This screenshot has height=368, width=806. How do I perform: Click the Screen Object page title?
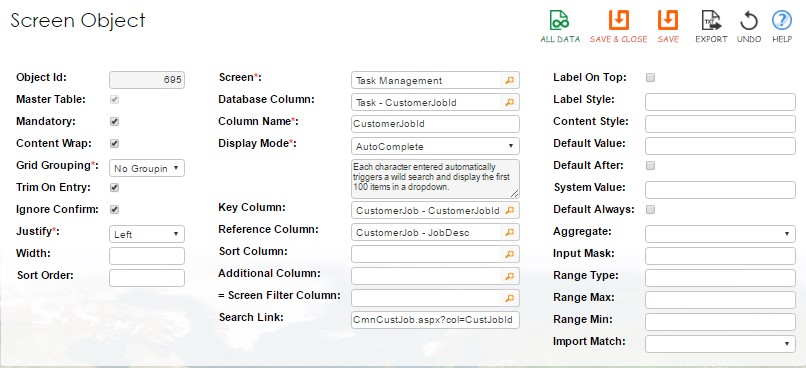[x=78, y=21]
